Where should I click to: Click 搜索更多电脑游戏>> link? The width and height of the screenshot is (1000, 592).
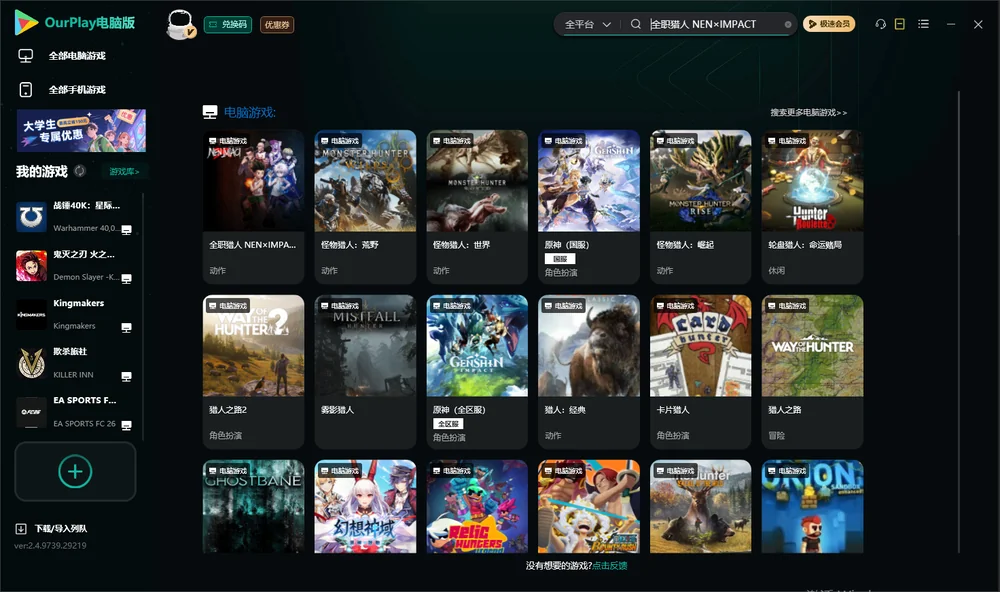(808, 112)
